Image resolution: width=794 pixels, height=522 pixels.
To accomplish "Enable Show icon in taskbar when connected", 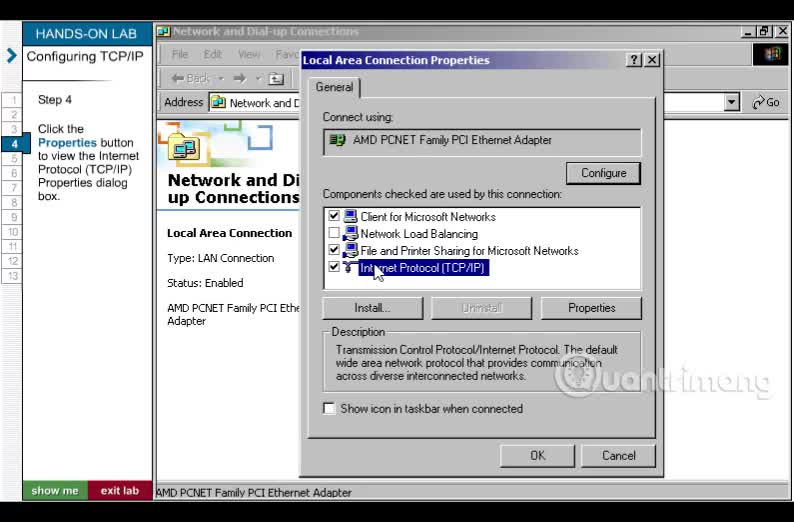I will (329, 409).
